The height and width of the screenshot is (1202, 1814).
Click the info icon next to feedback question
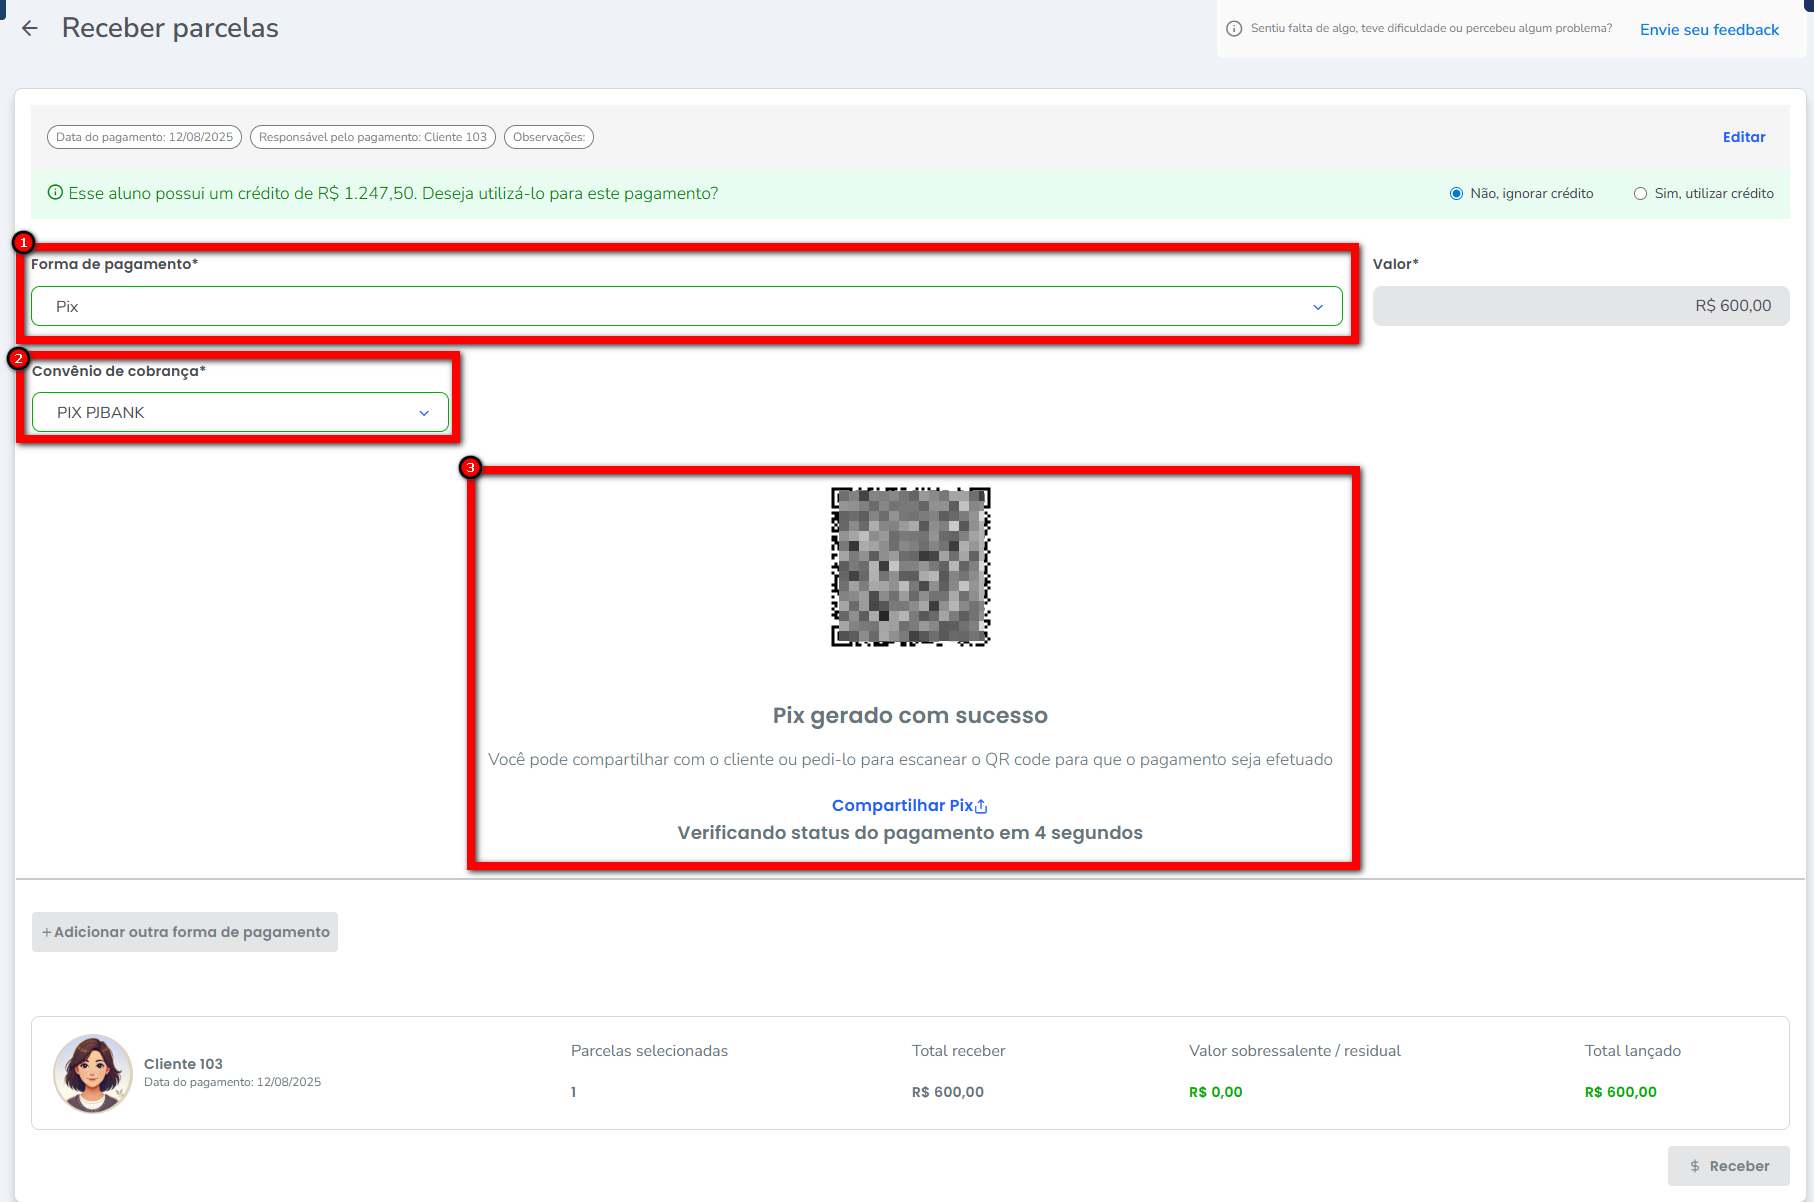[x=1234, y=29]
